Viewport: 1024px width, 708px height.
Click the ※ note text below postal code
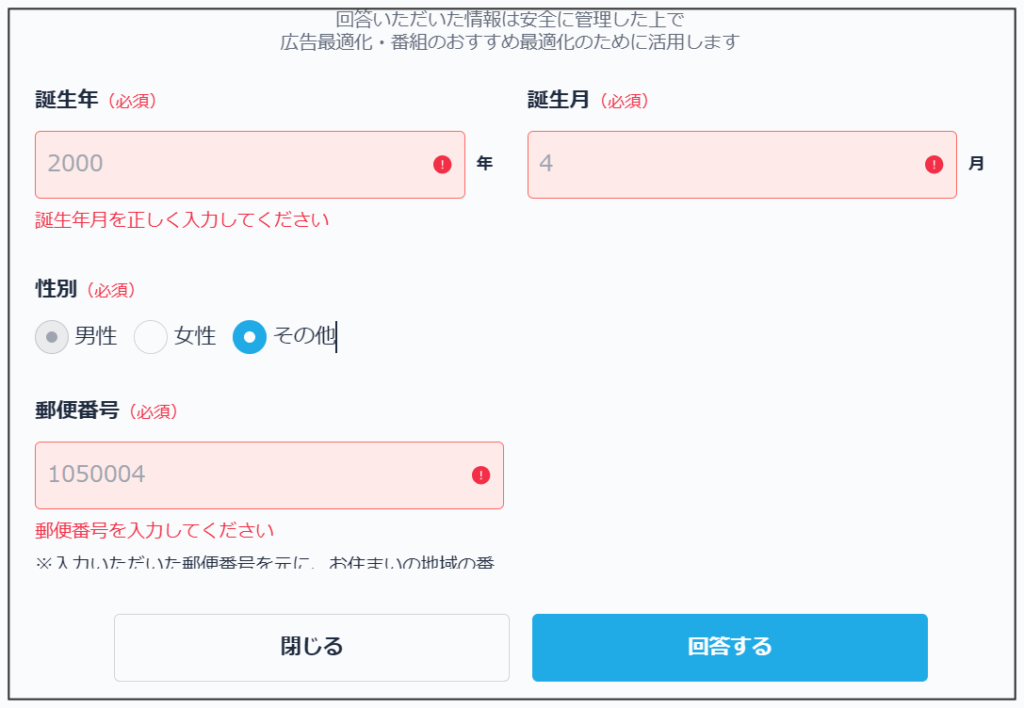(265, 563)
